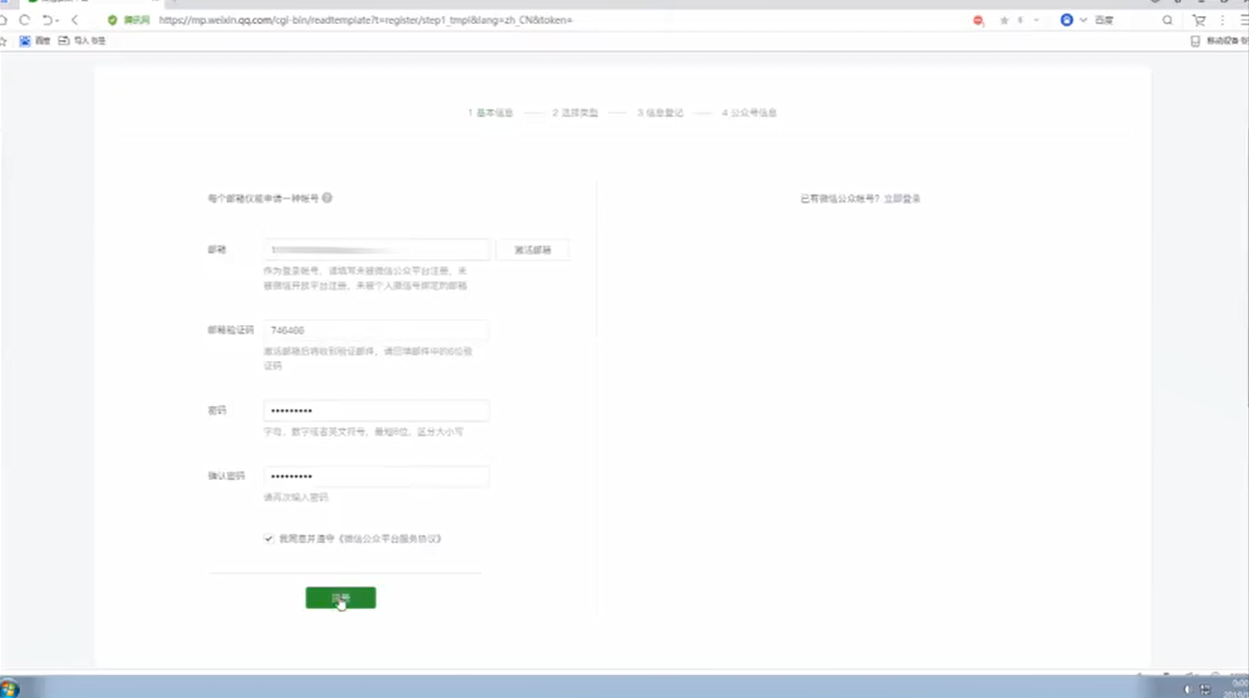Image resolution: width=1249 pixels, height=698 pixels.
Task: Click the import bookmarks item
Action: pyautogui.click(x=82, y=41)
